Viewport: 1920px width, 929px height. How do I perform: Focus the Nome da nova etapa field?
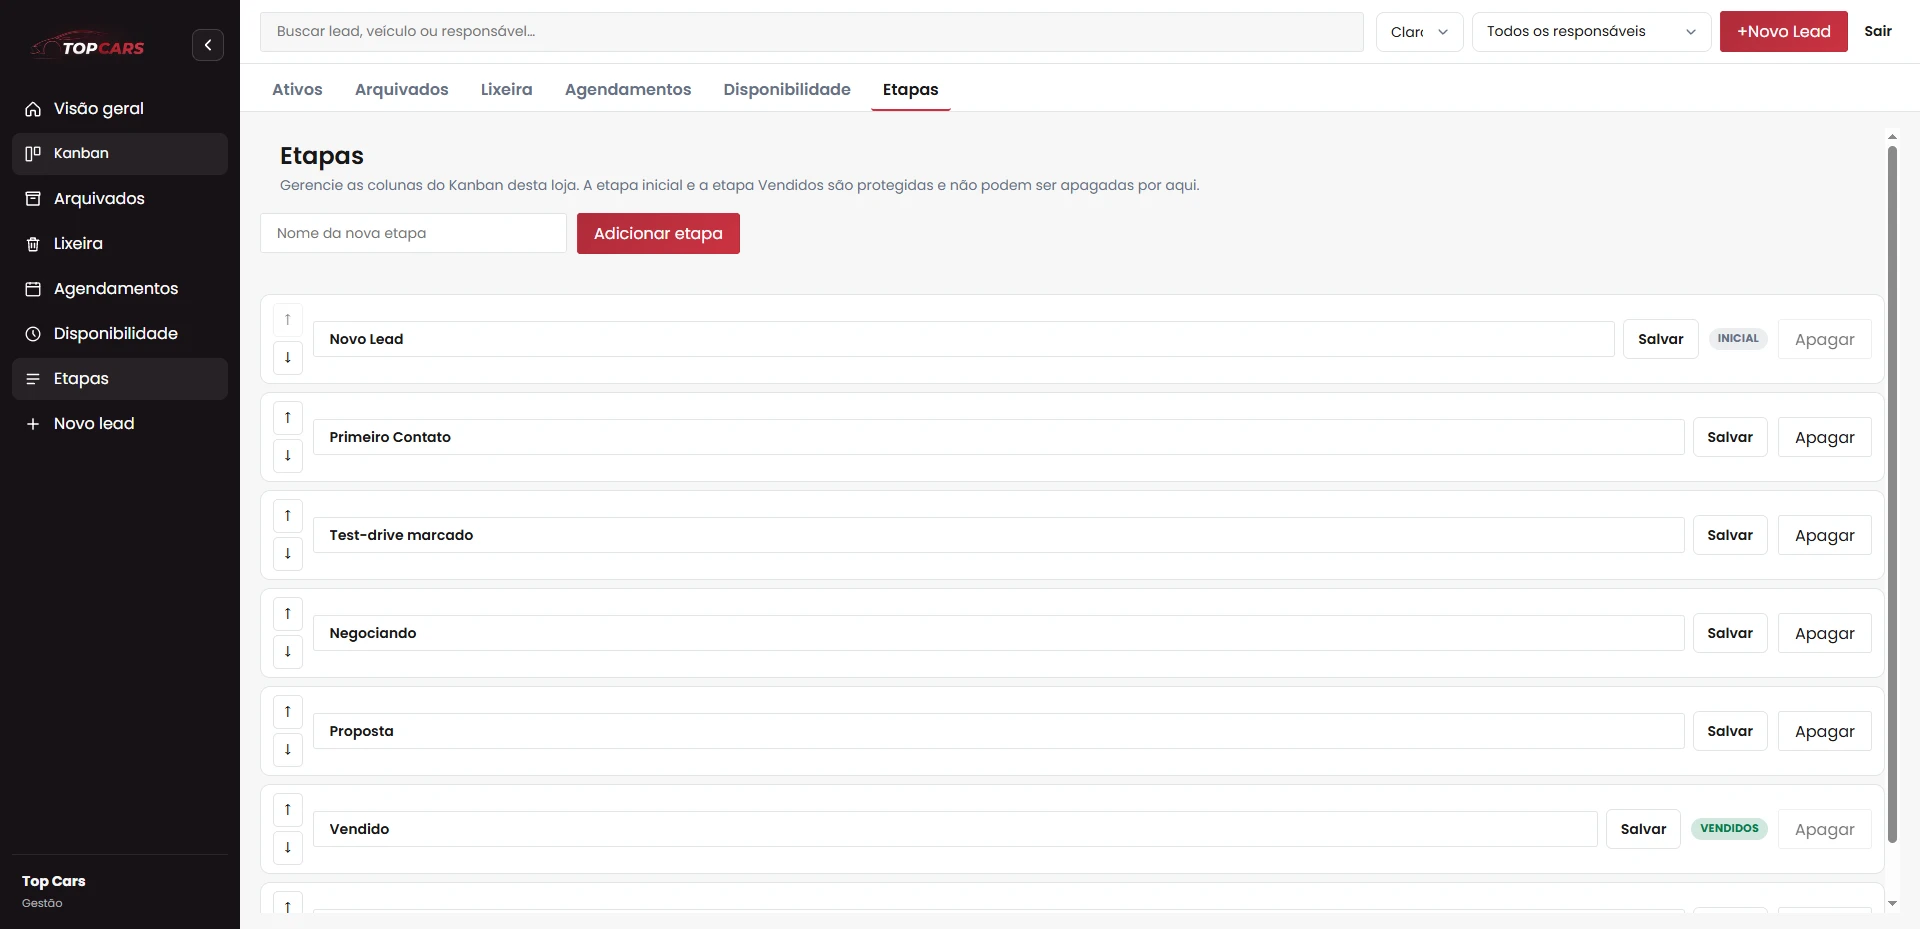(x=413, y=234)
